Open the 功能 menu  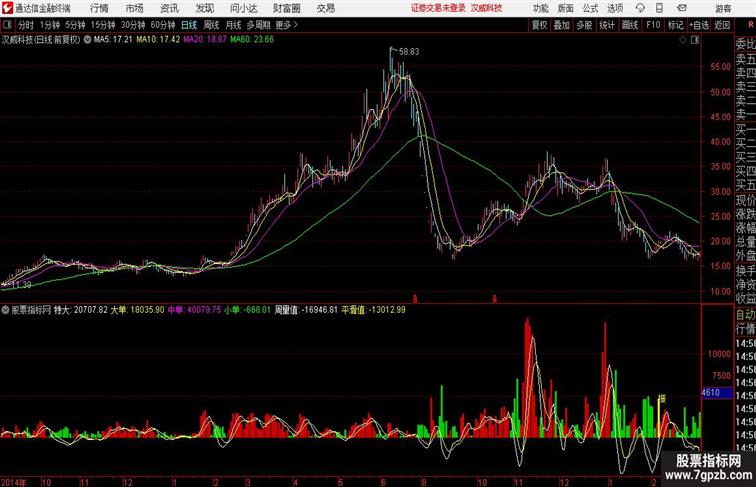click(540, 8)
